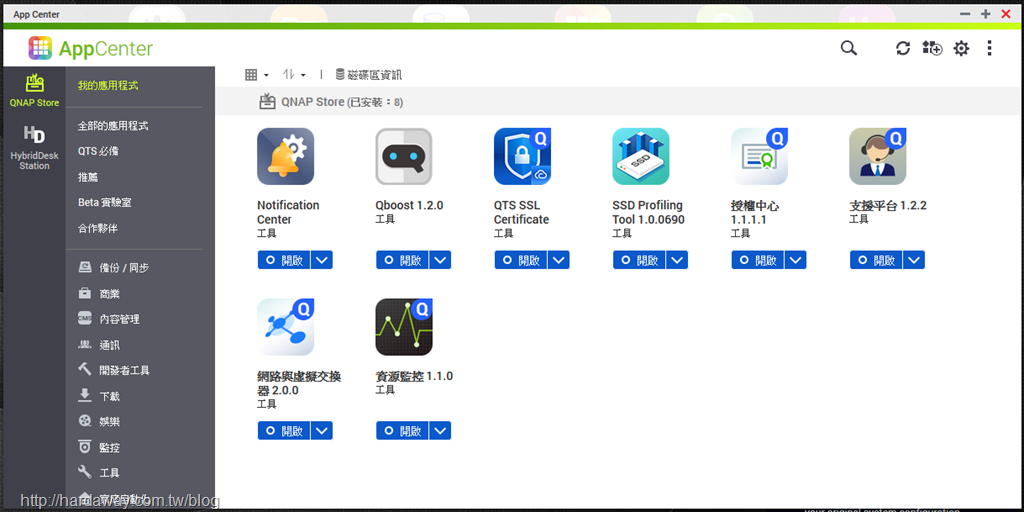Expand 資源監控 open button arrow
1024x512 pixels.
[x=440, y=430]
